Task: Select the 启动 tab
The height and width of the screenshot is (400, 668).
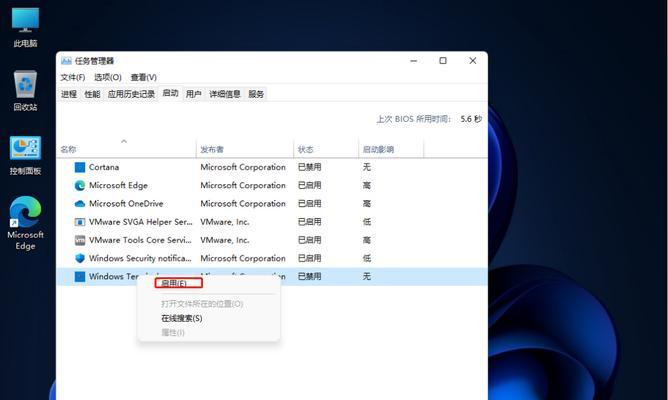Action: 170,93
